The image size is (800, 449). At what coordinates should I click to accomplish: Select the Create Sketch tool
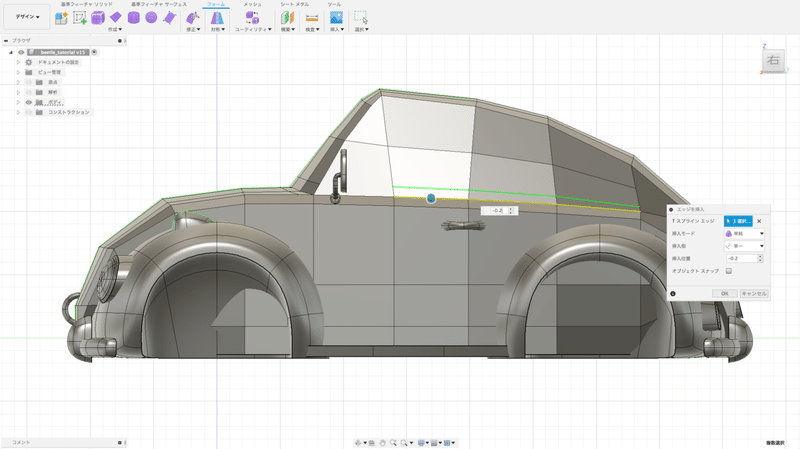(x=79, y=17)
